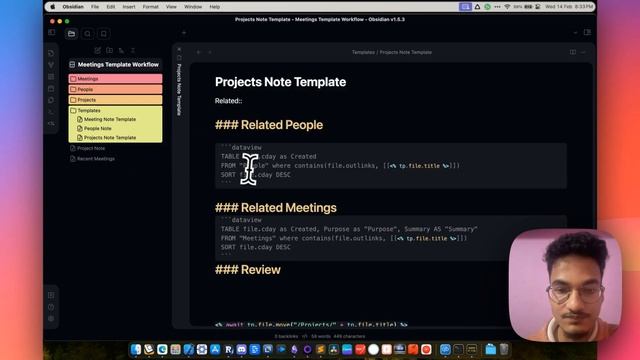Click the pencil editing mode status icon

click(304, 336)
